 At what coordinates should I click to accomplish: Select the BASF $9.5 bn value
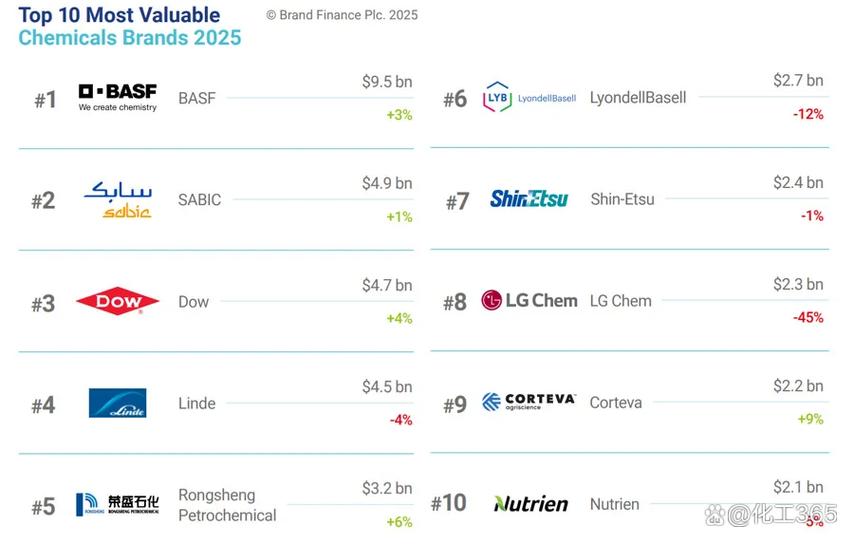[x=387, y=82]
